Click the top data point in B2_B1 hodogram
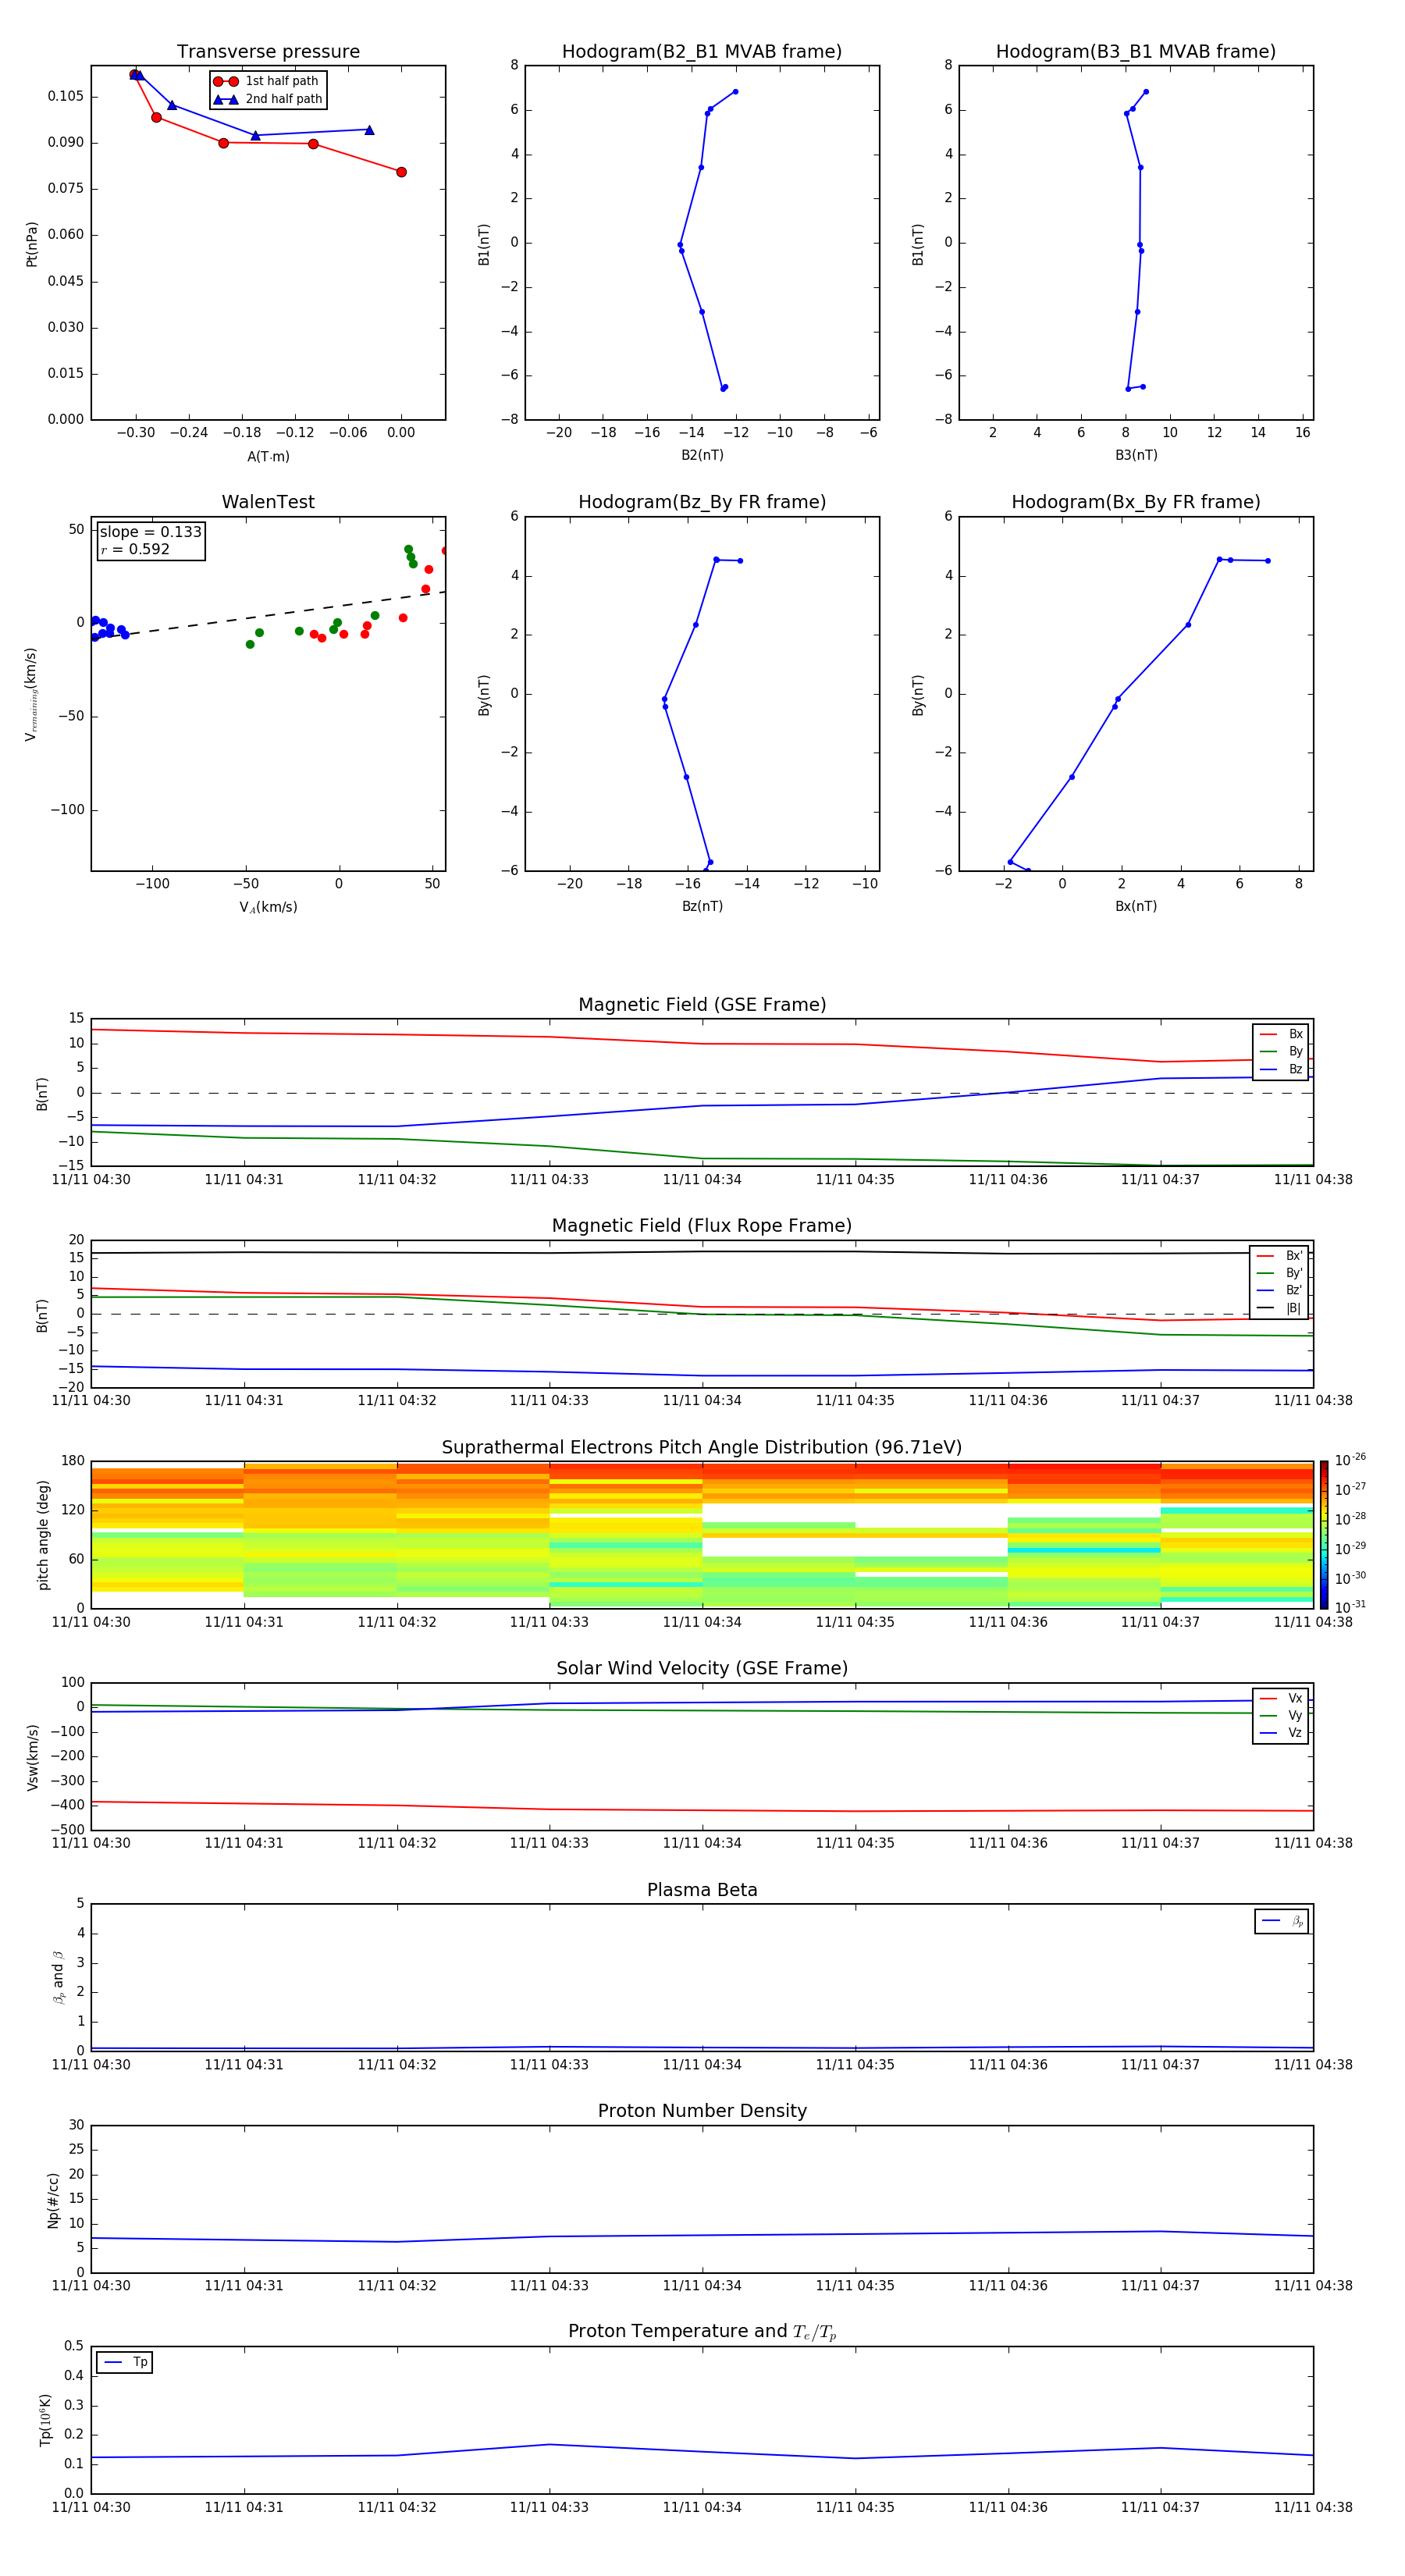 pos(735,92)
